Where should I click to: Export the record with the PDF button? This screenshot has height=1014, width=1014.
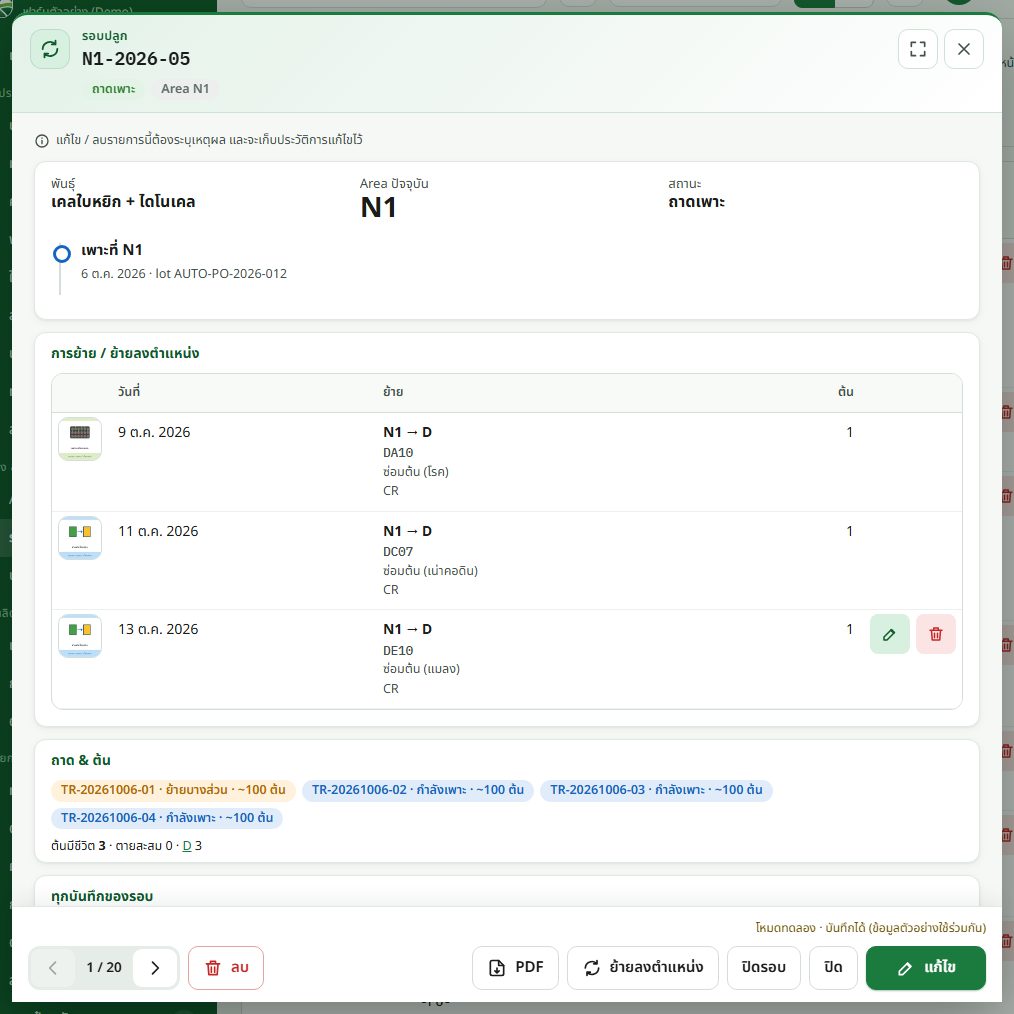pyautogui.click(x=515, y=967)
